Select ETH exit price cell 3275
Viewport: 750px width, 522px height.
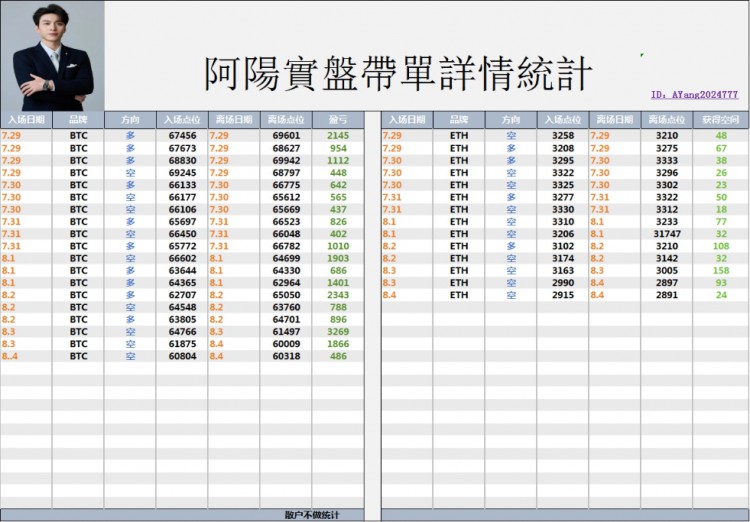point(667,148)
